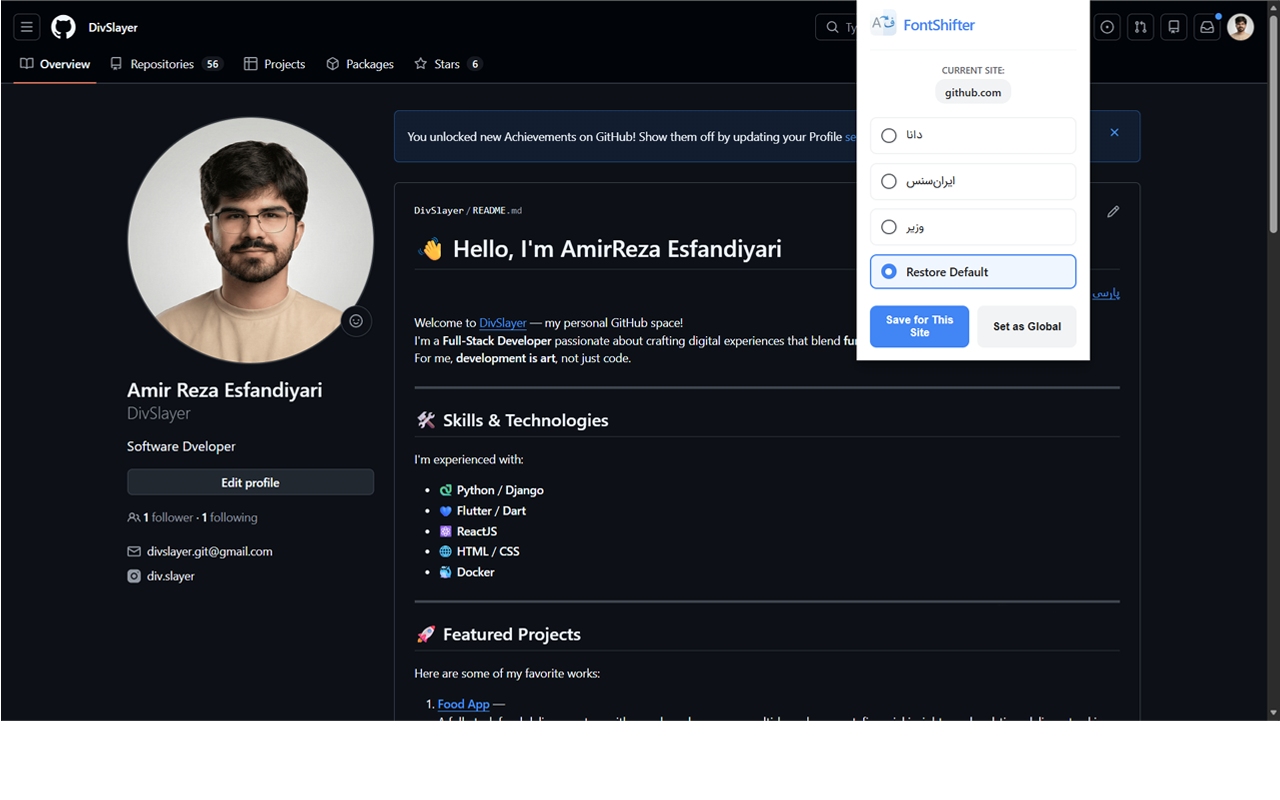View the 1 follower list

point(168,518)
